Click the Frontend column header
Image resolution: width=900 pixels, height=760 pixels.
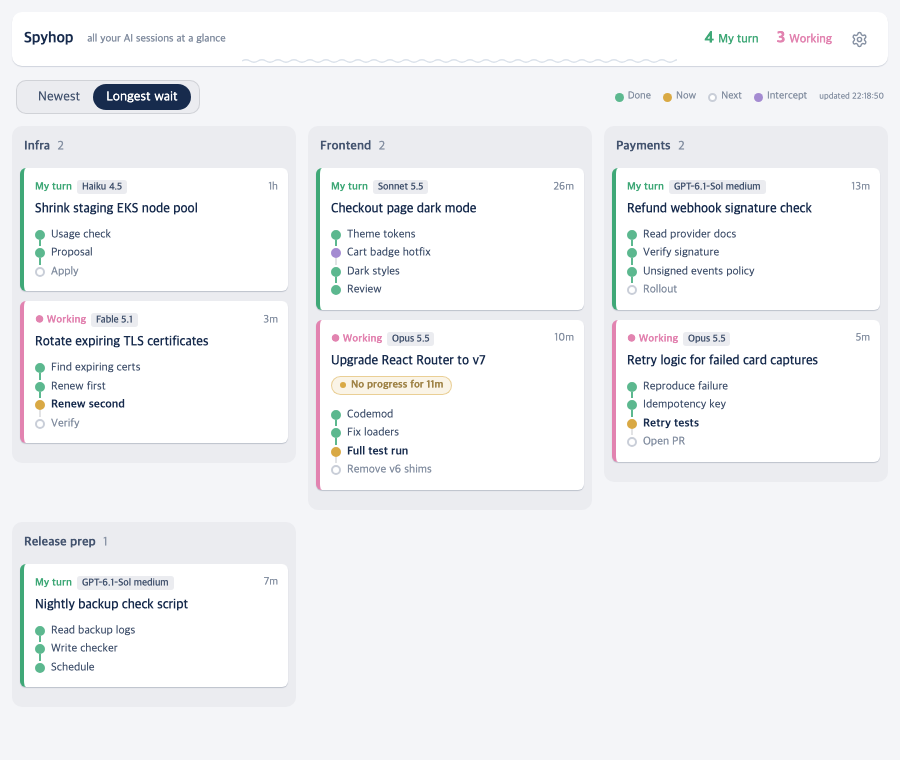tap(345, 145)
